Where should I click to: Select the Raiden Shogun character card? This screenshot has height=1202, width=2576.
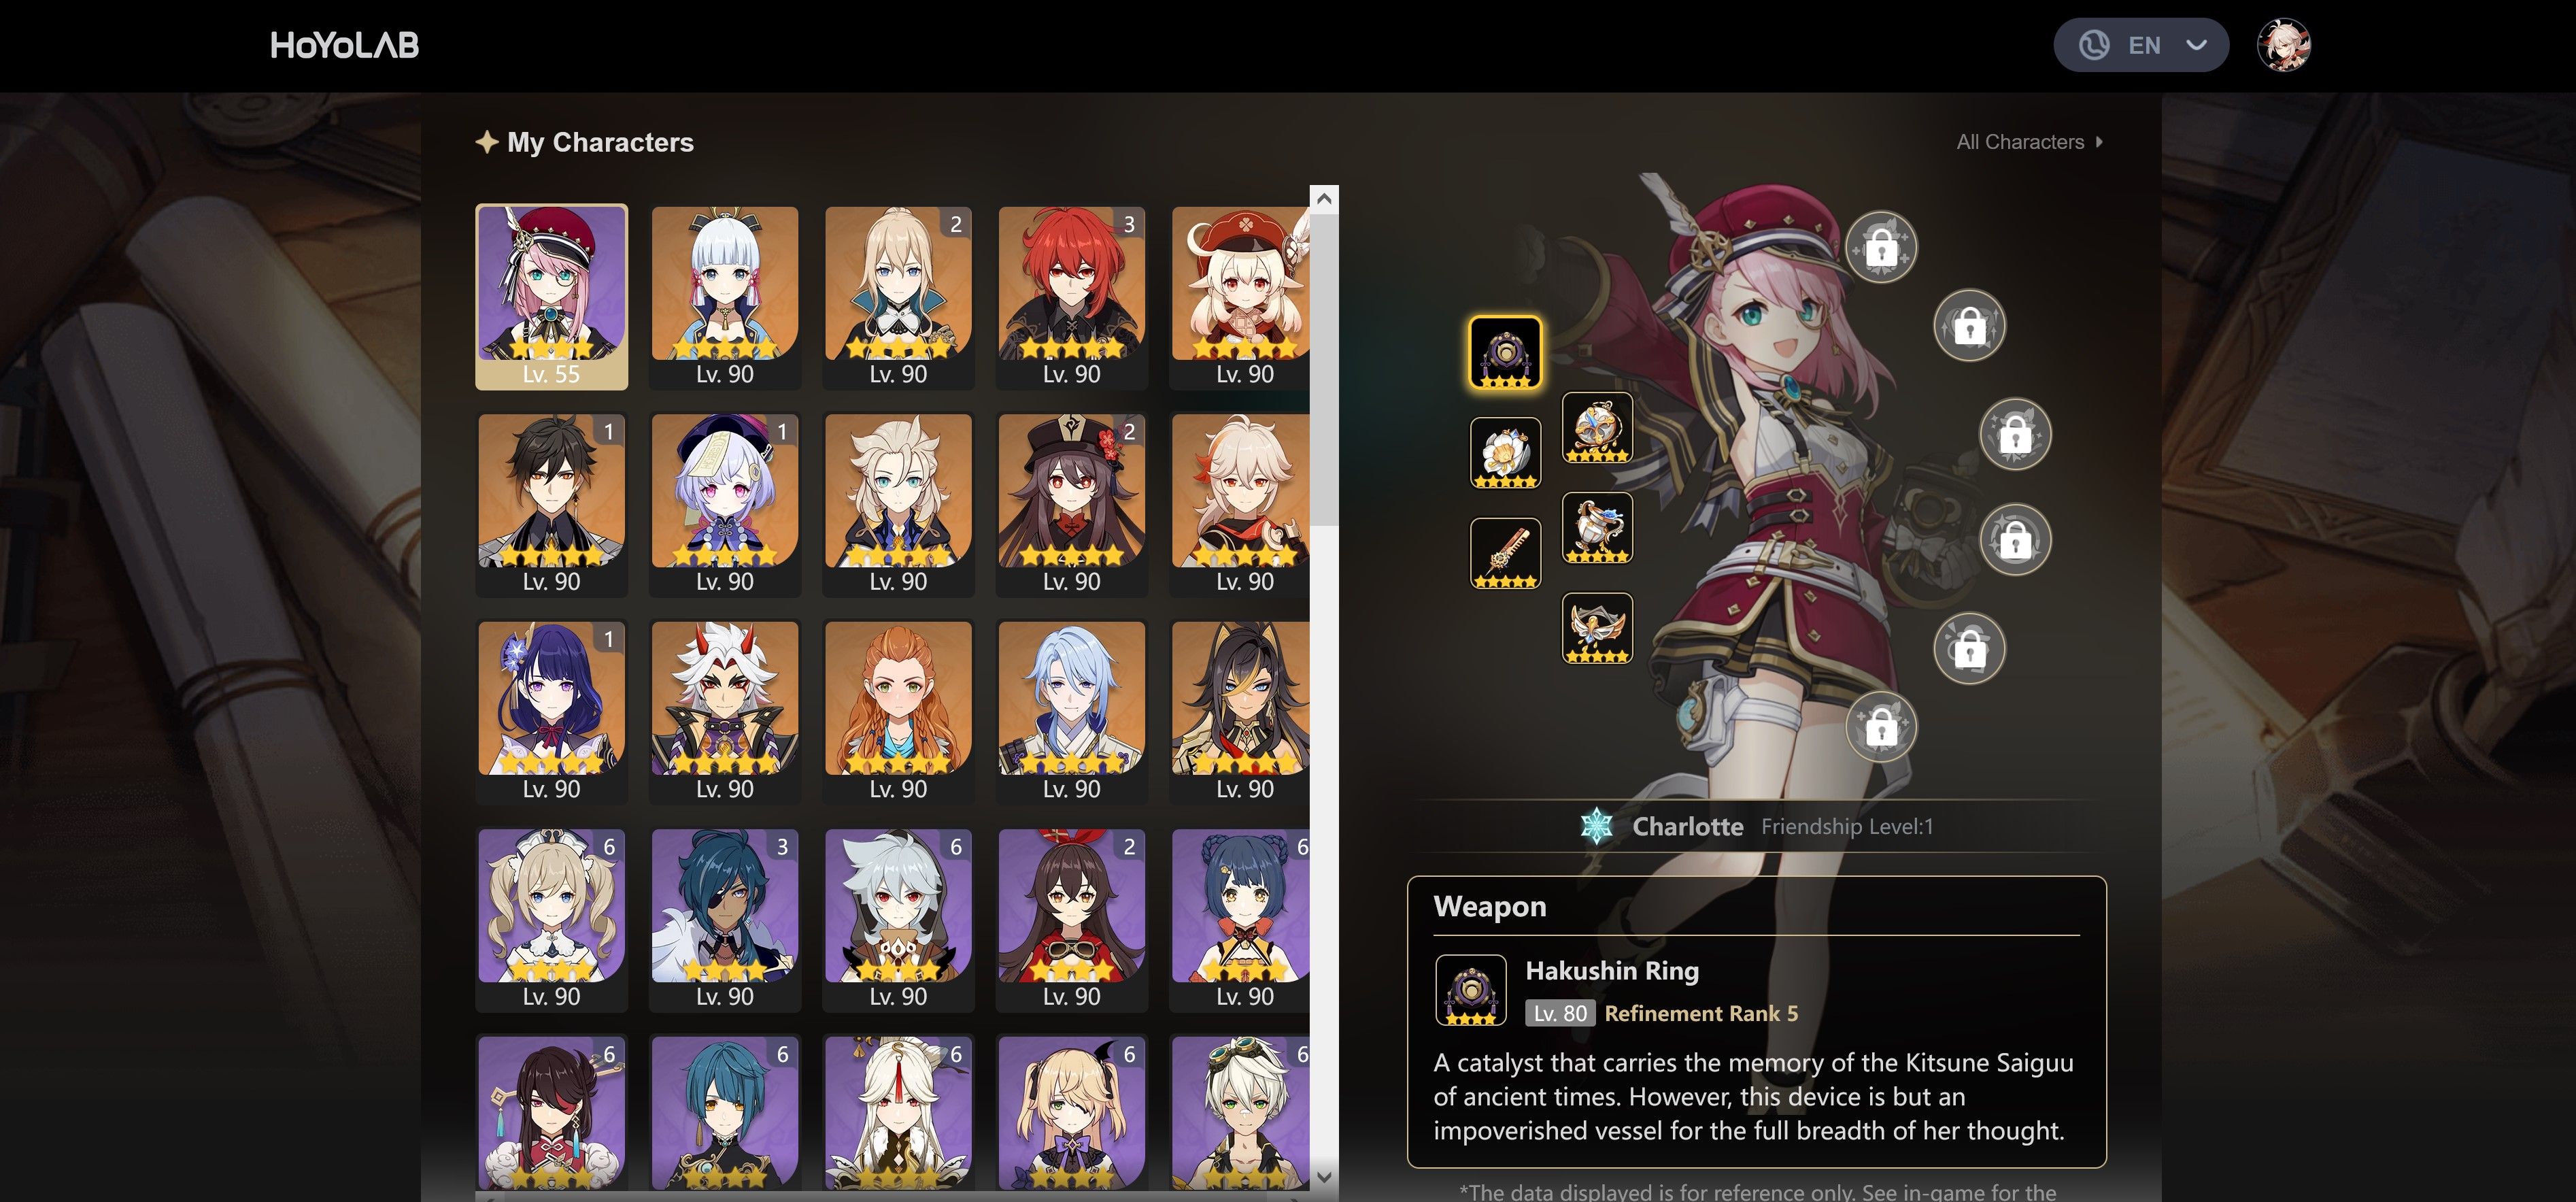pyautogui.click(x=552, y=712)
